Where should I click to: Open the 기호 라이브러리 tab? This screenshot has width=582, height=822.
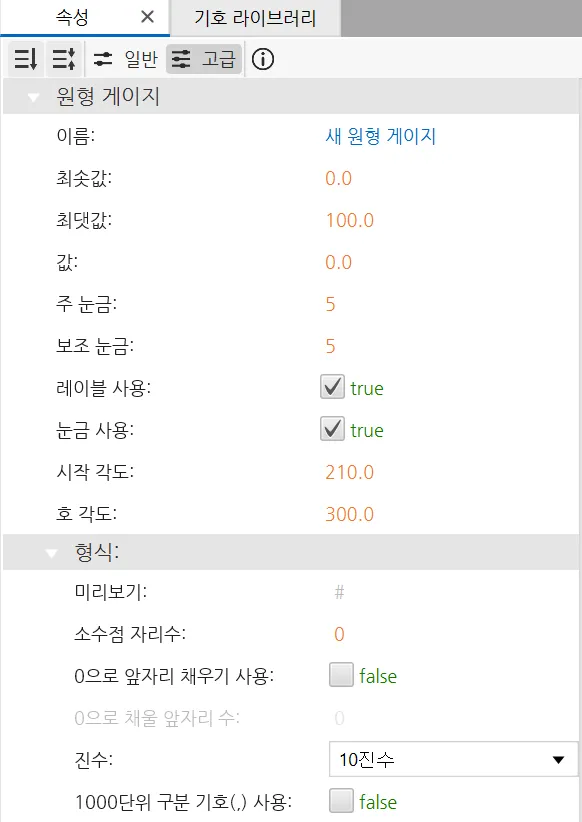[x=255, y=18]
